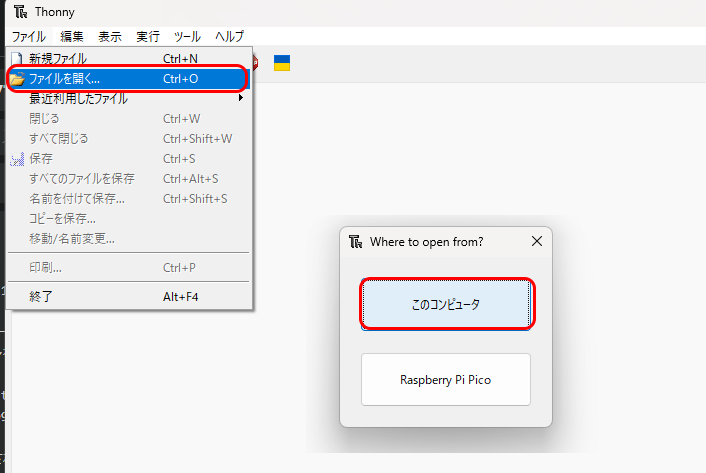Click the disabled 保存 menu entry
Image resolution: width=706 pixels, height=473 pixels.
(129, 158)
